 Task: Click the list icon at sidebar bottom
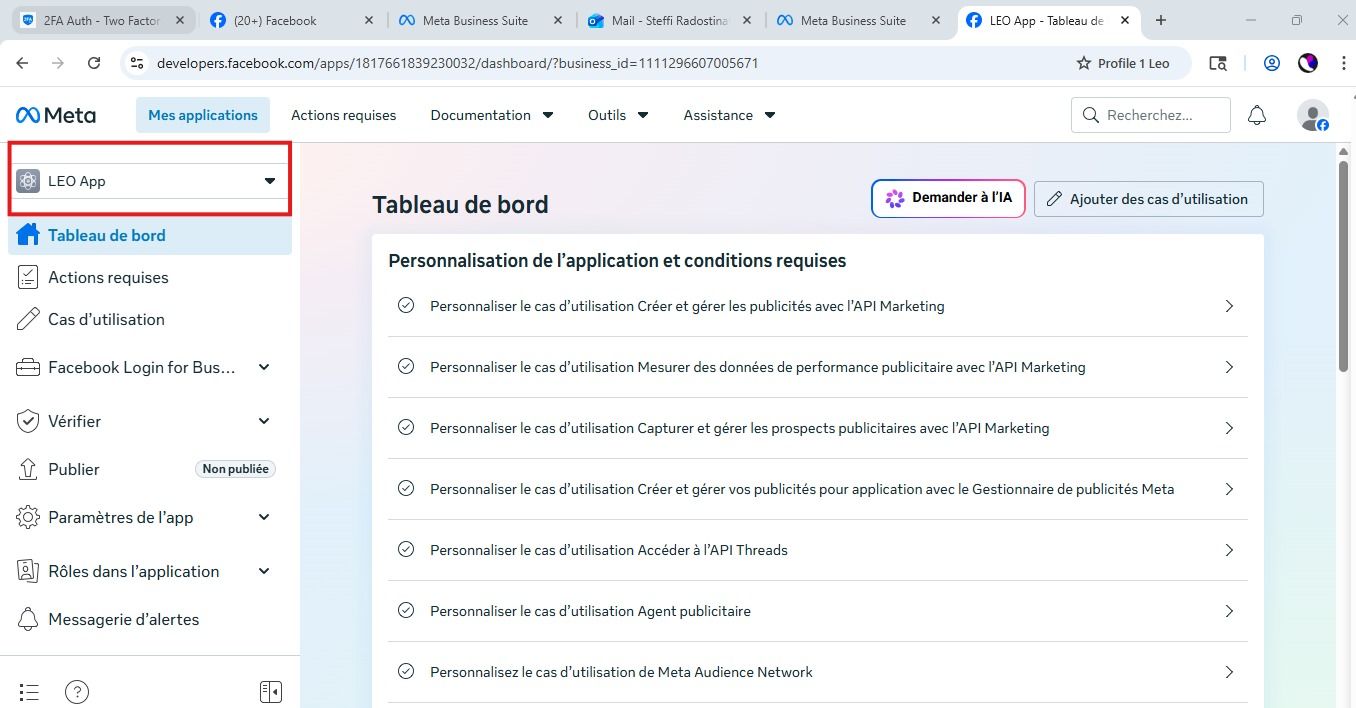click(28, 691)
